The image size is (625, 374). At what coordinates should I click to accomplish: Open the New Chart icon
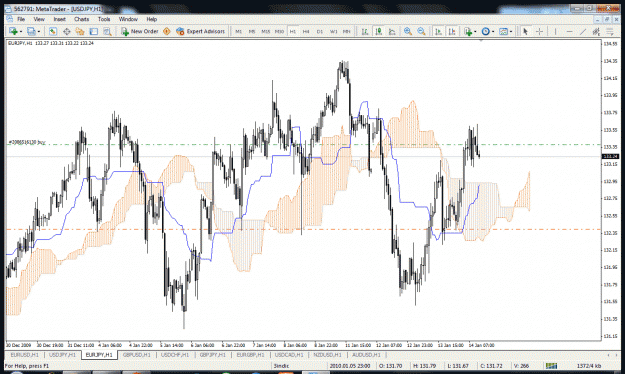(13, 31)
